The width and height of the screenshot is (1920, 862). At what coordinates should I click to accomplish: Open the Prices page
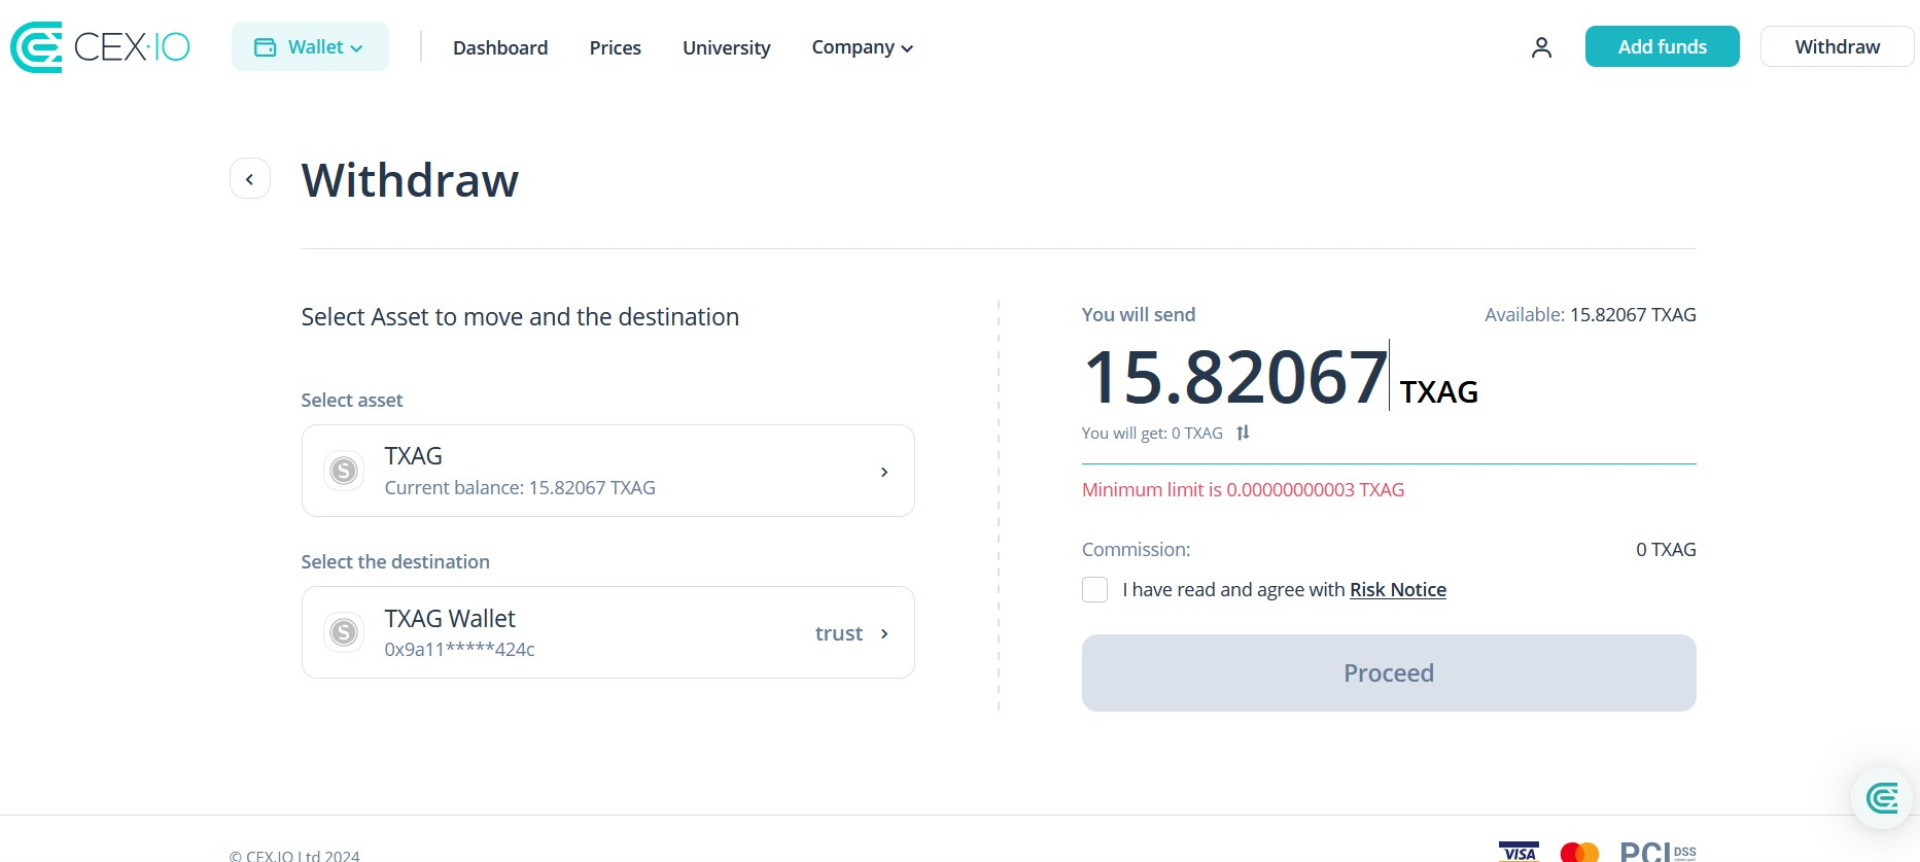point(615,47)
